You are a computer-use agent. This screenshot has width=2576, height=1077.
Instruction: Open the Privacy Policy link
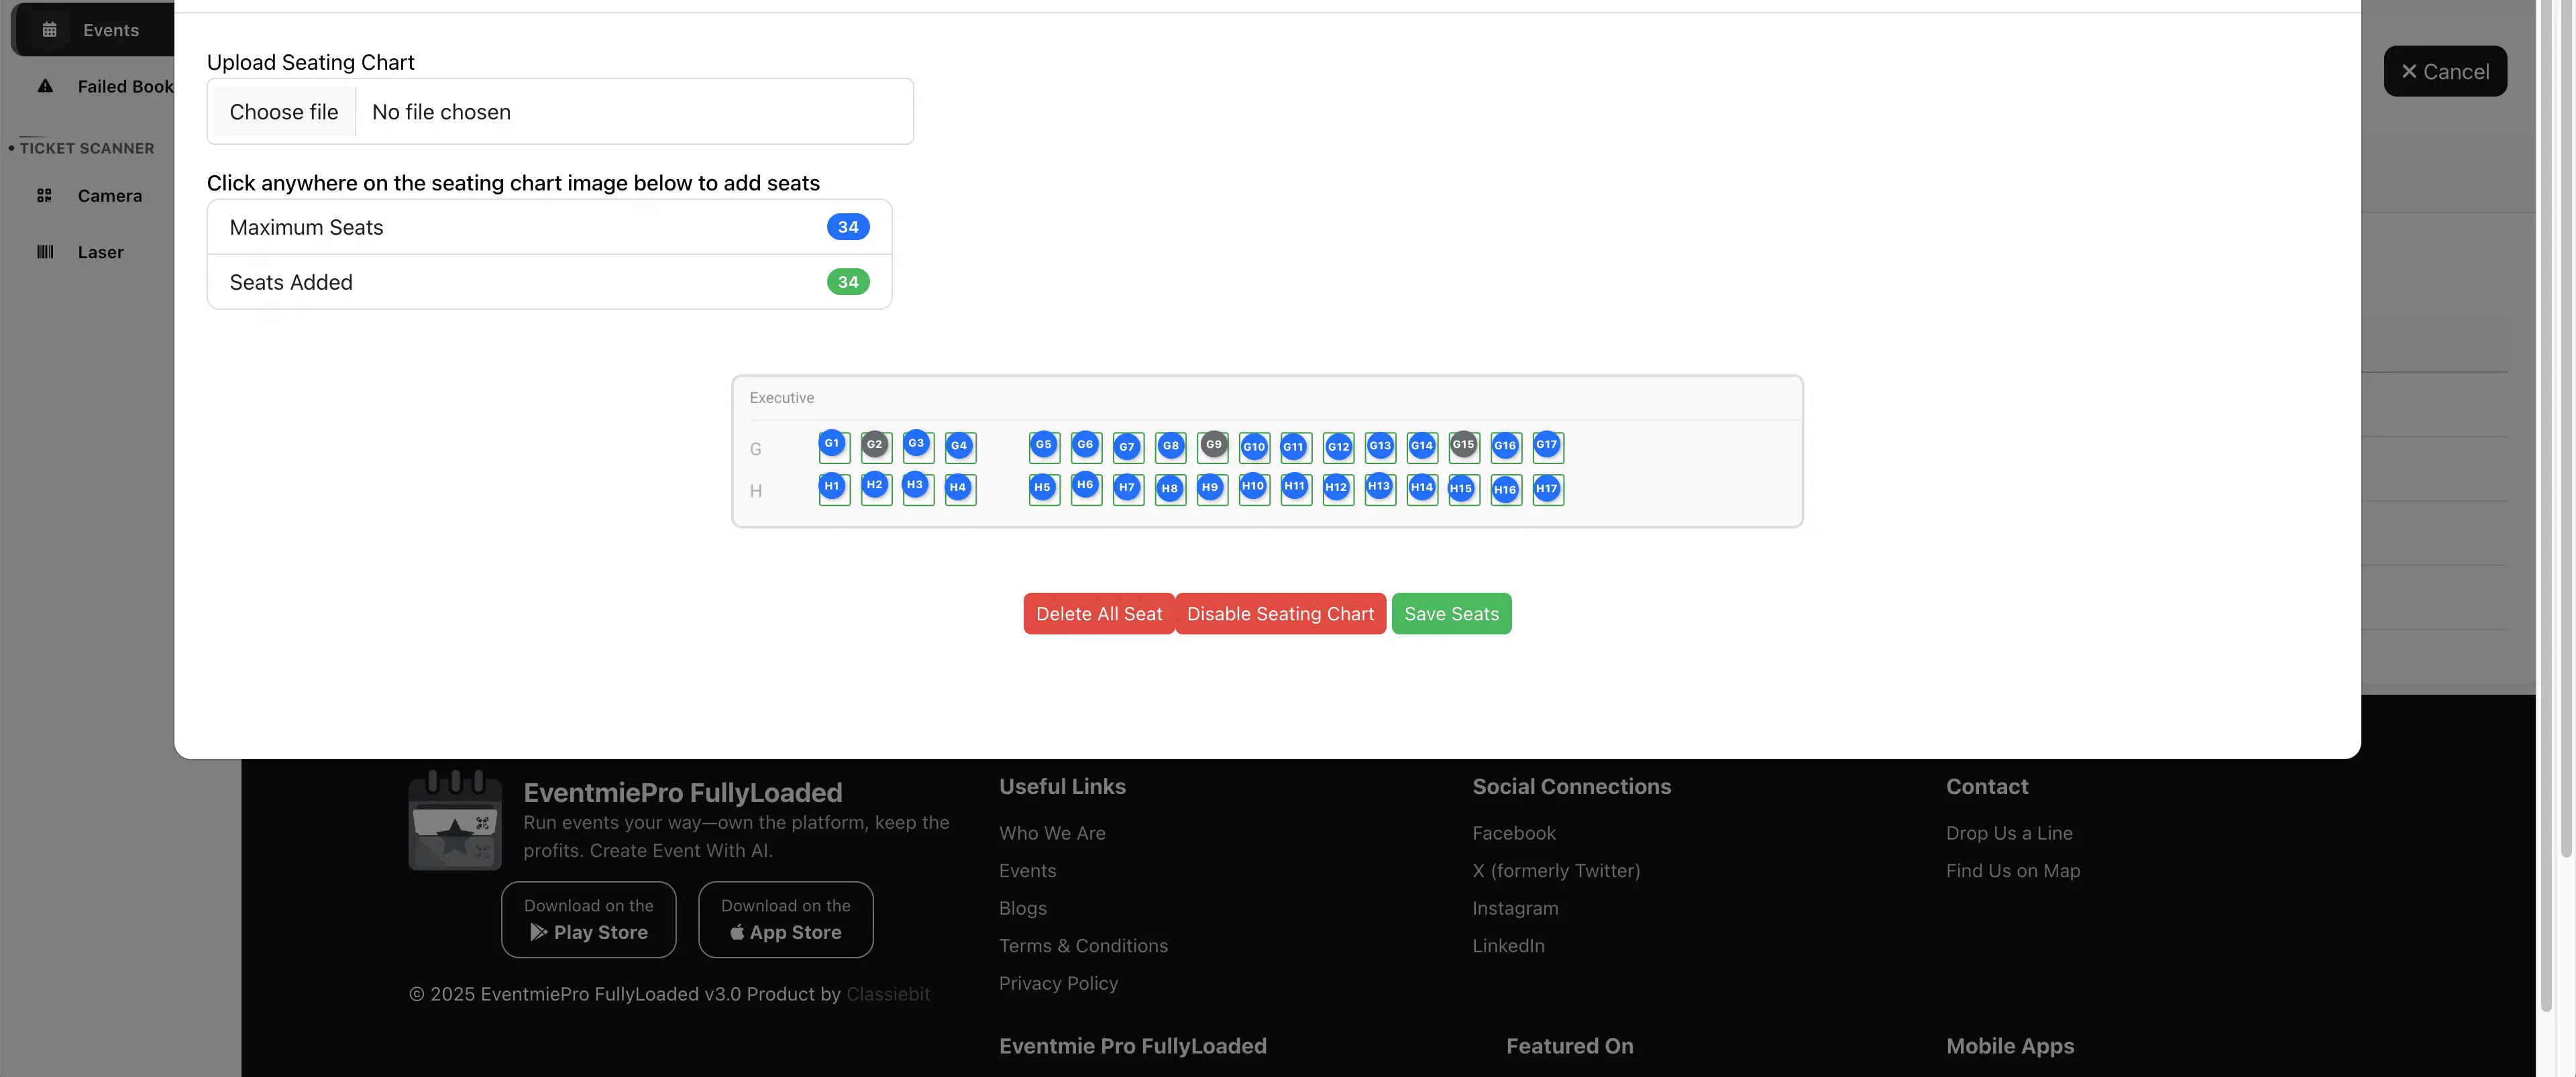pyautogui.click(x=1058, y=983)
